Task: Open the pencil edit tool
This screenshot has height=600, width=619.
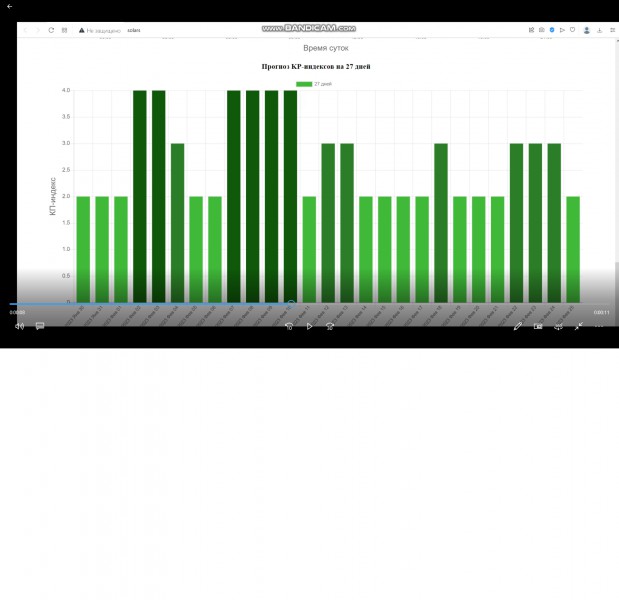Action: pyautogui.click(x=518, y=326)
